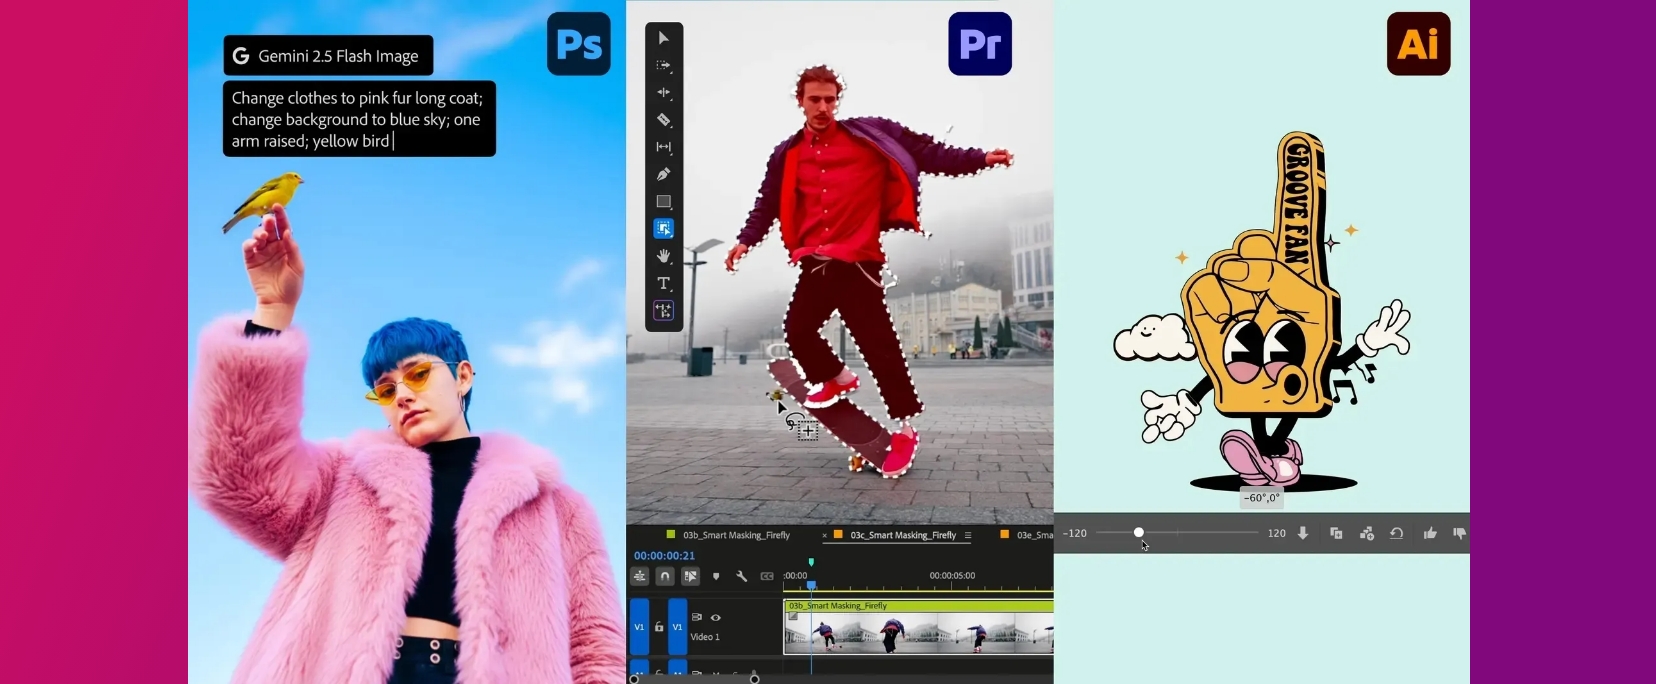The image size is (1656, 684).
Task: Click the V1 source patching button
Action: pos(639,627)
